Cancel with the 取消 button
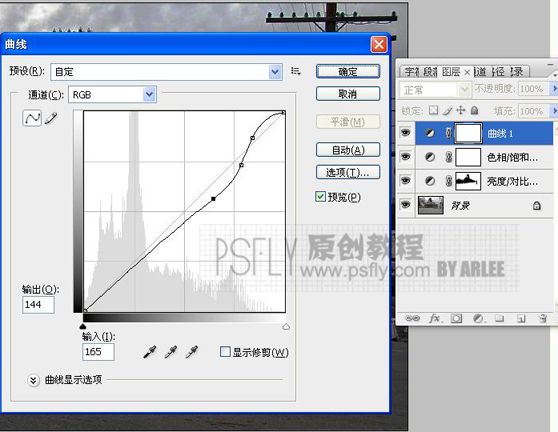The image size is (558, 432). [x=348, y=94]
